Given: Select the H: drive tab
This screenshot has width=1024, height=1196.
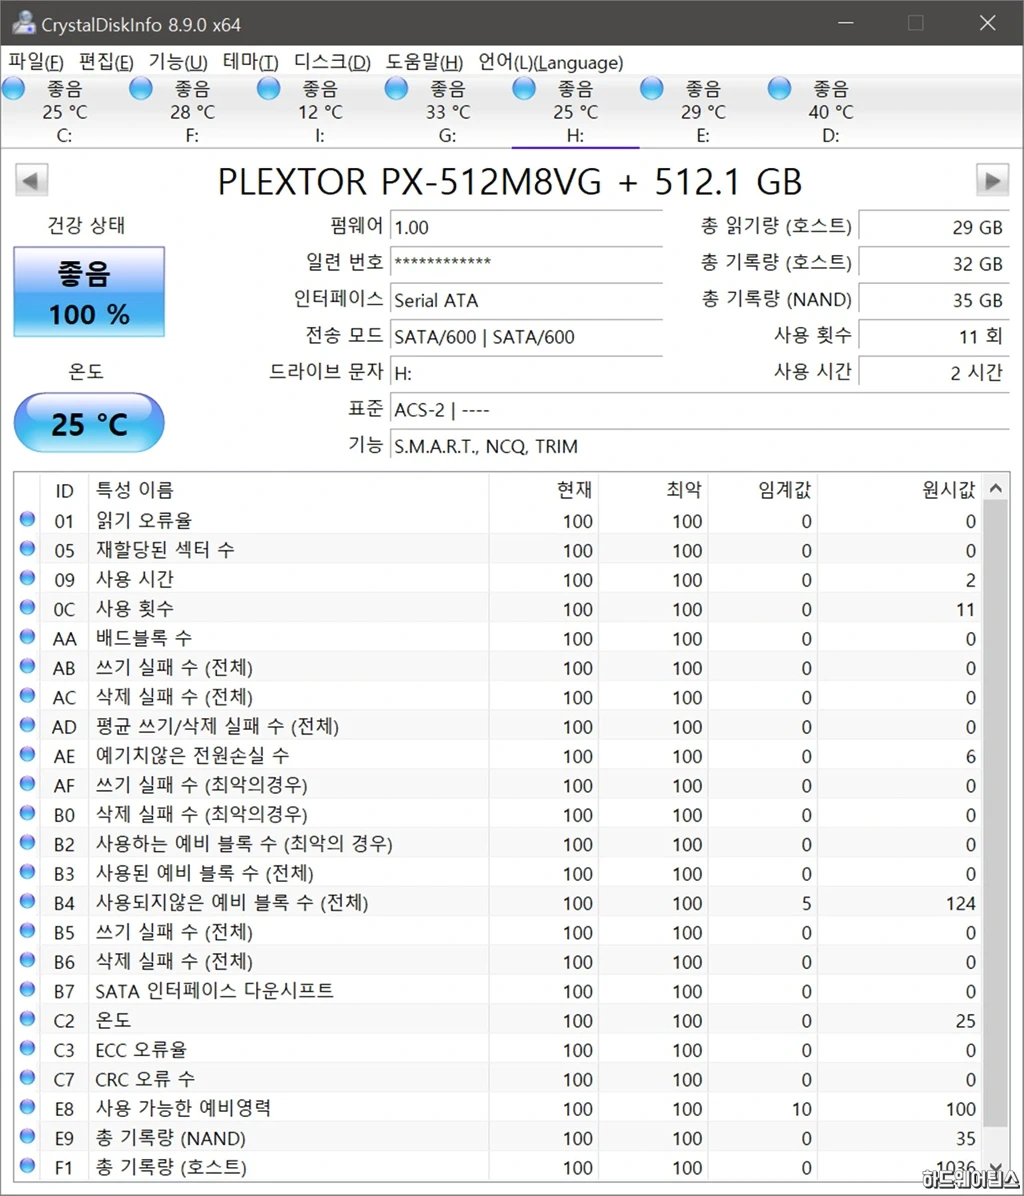Looking at the screenshot, I should coord(575,111).
